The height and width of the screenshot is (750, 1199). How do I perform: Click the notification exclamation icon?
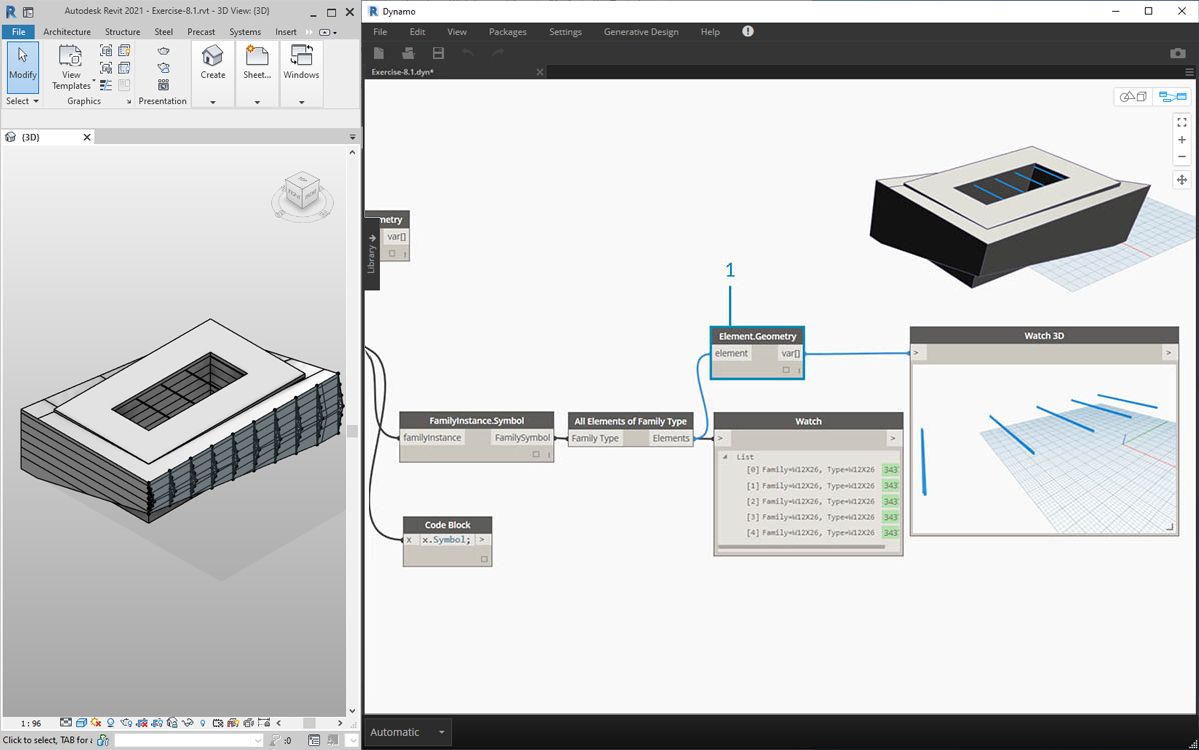(748, 32)
